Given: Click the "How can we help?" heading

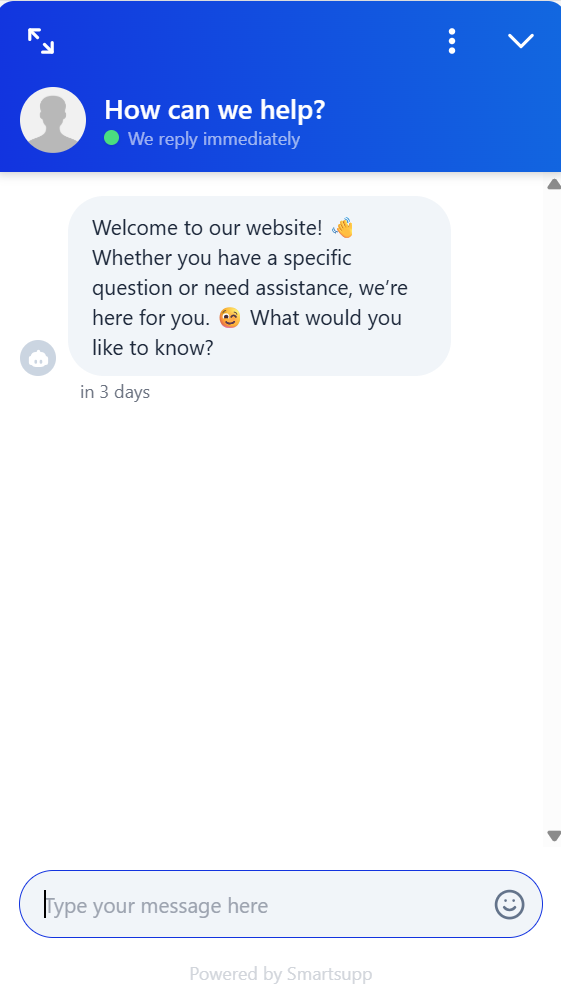Looking at the screenshot, I should (x=214, y=109).
